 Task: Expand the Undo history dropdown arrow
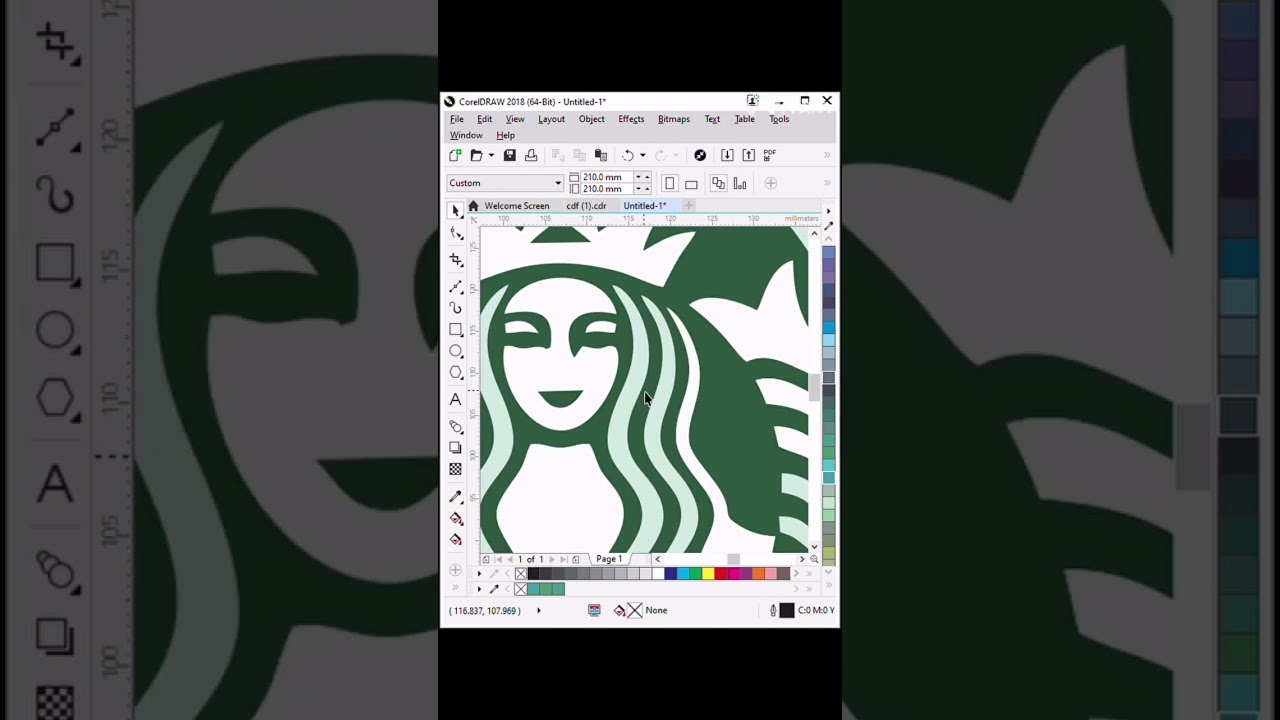(x=642, y=155)
